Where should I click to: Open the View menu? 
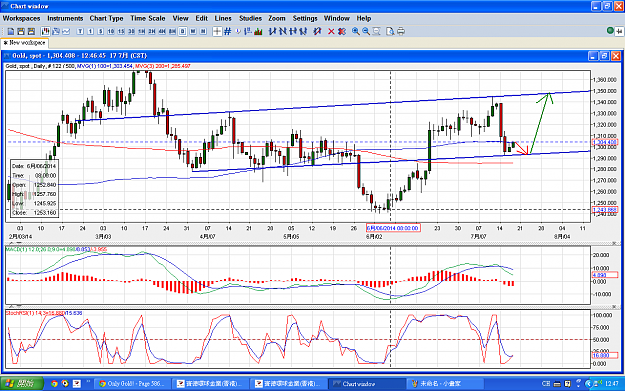click(x=180, y=18)
